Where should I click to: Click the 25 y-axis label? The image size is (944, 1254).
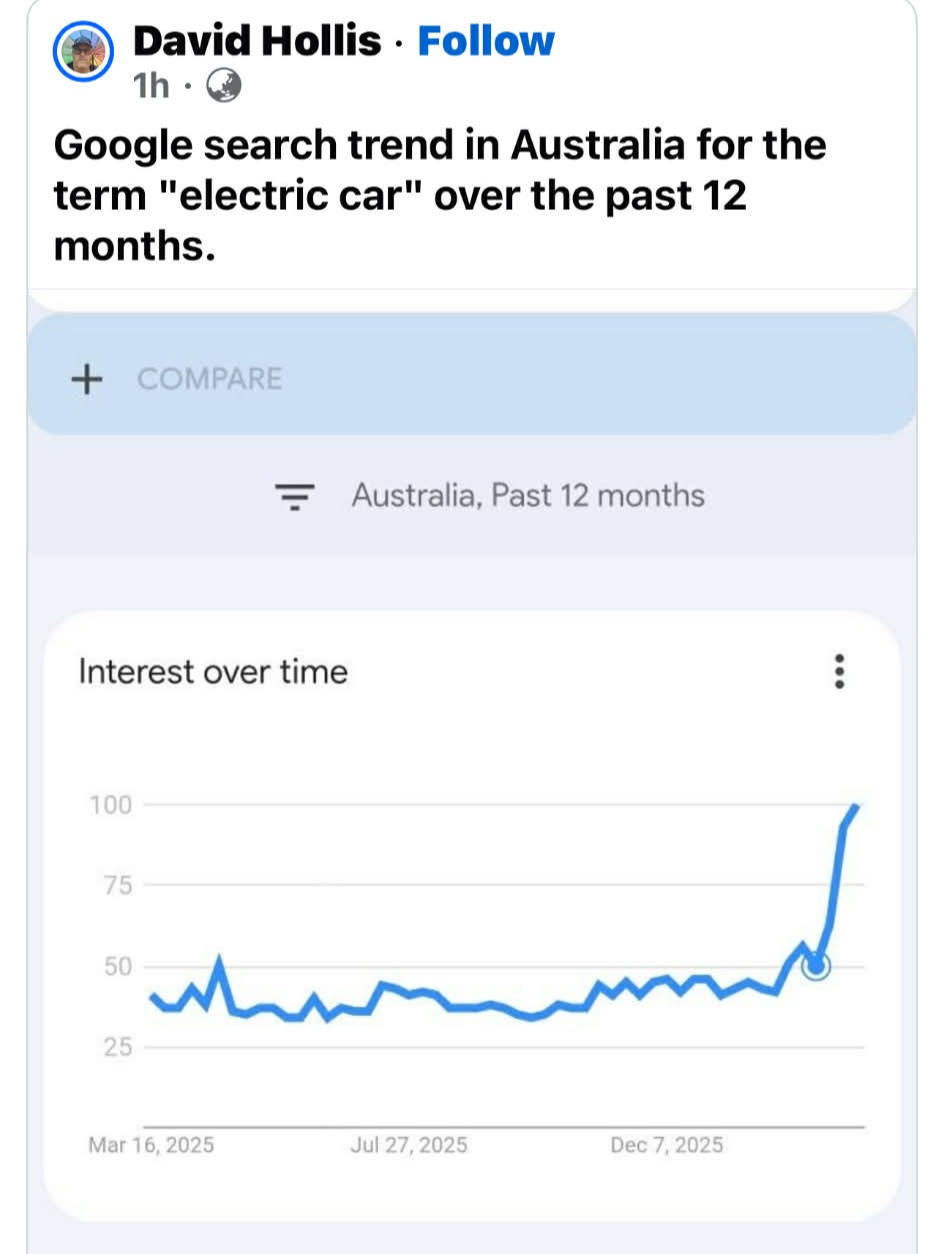[118, 1048]
